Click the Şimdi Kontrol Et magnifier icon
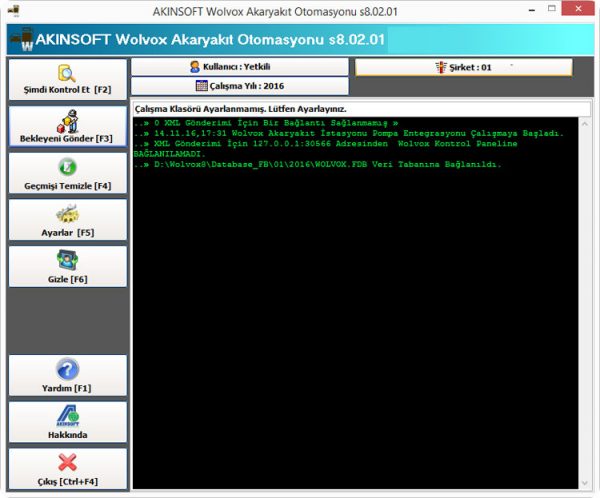The image size is (600, 498). pyautogui.click(x=67, y=73)
